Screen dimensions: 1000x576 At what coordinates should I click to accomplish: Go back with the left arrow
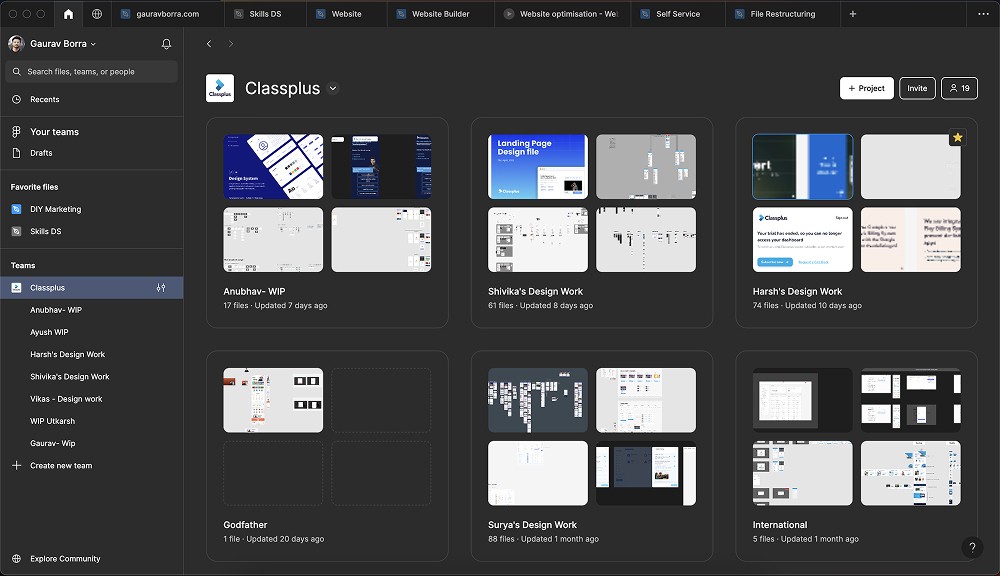click(209, 43)
